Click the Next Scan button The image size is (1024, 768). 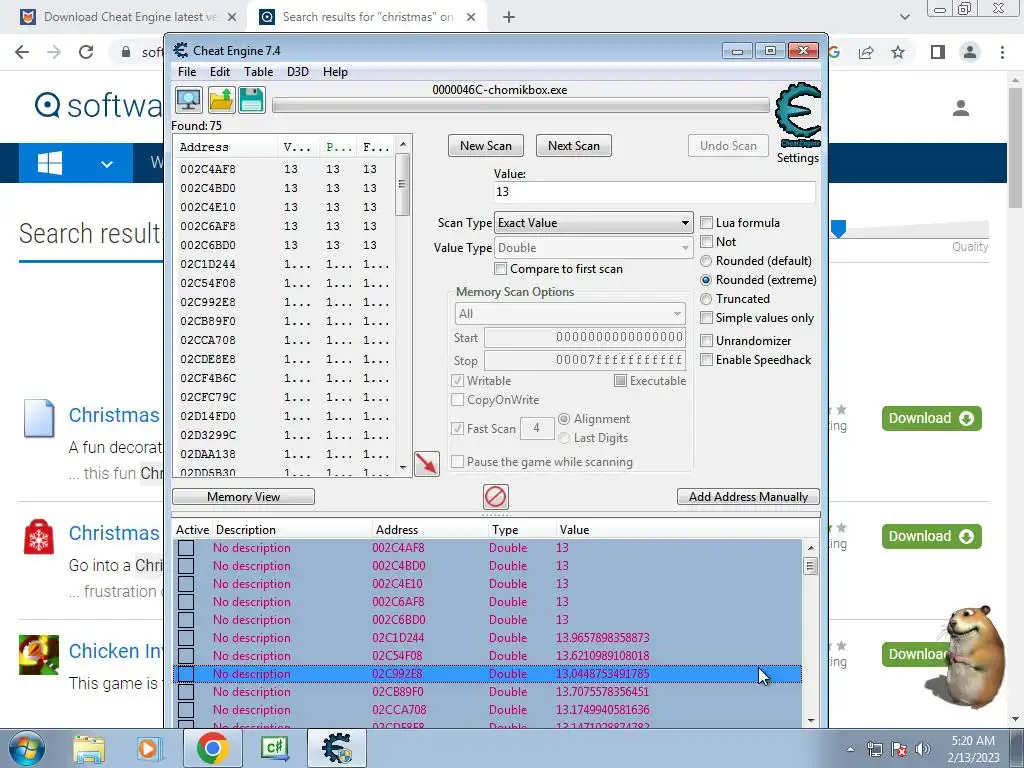click(x=573, y=146)
